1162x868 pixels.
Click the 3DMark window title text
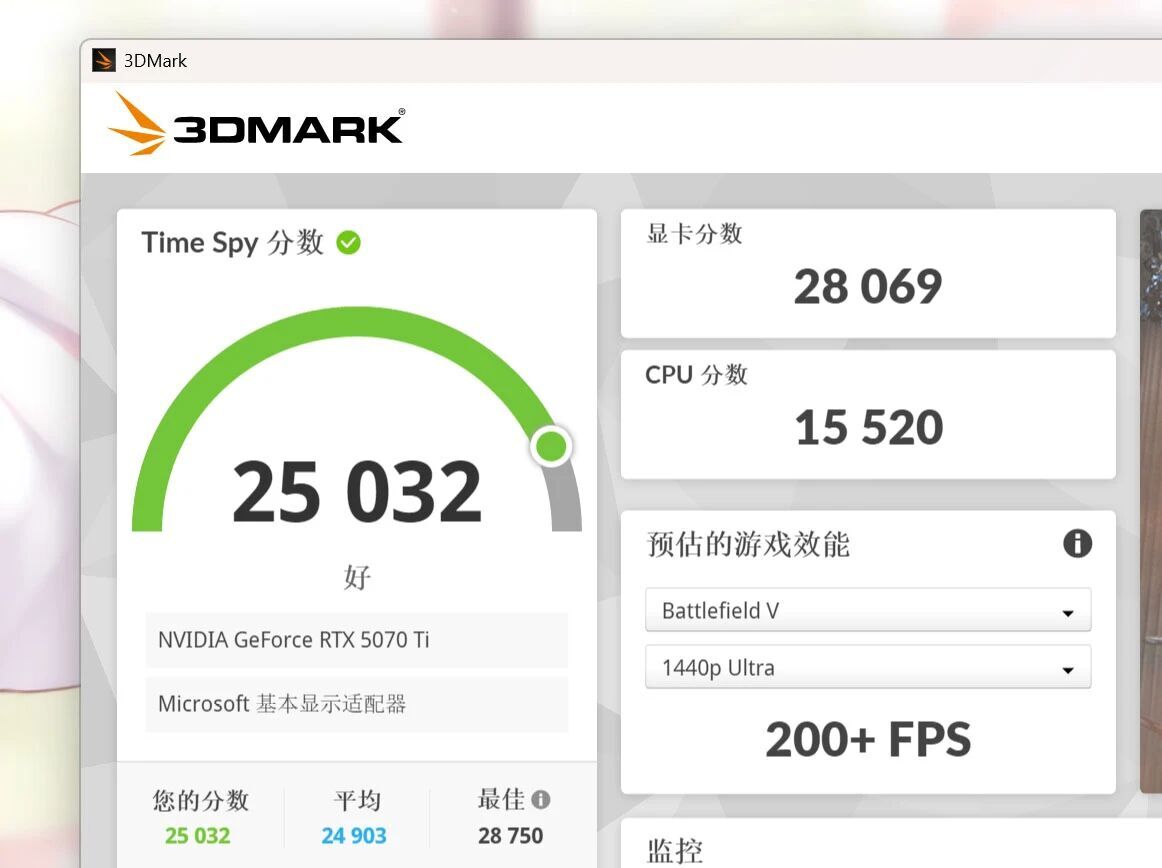(155, 61)
